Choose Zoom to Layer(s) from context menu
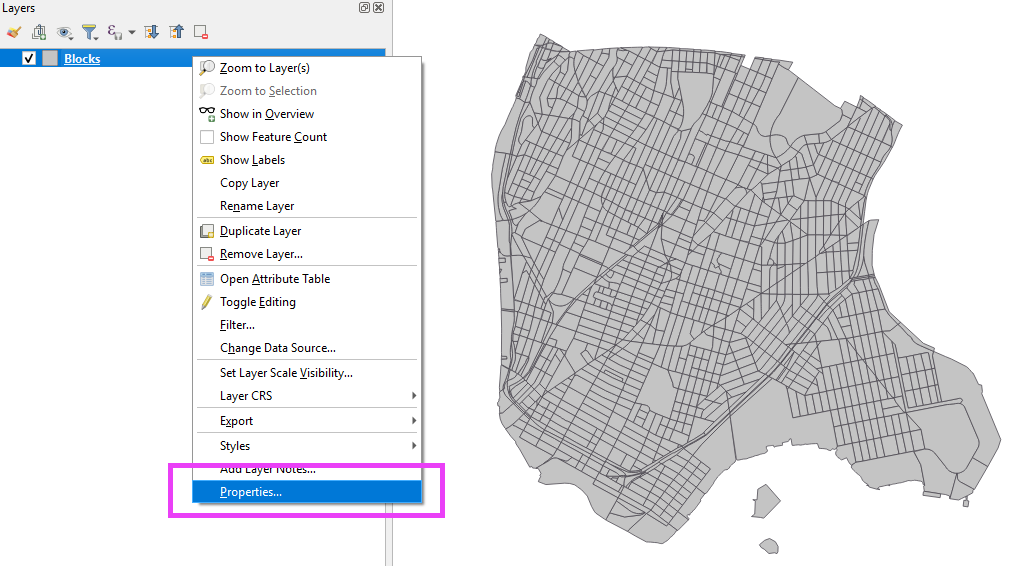 tap(306, 68)
